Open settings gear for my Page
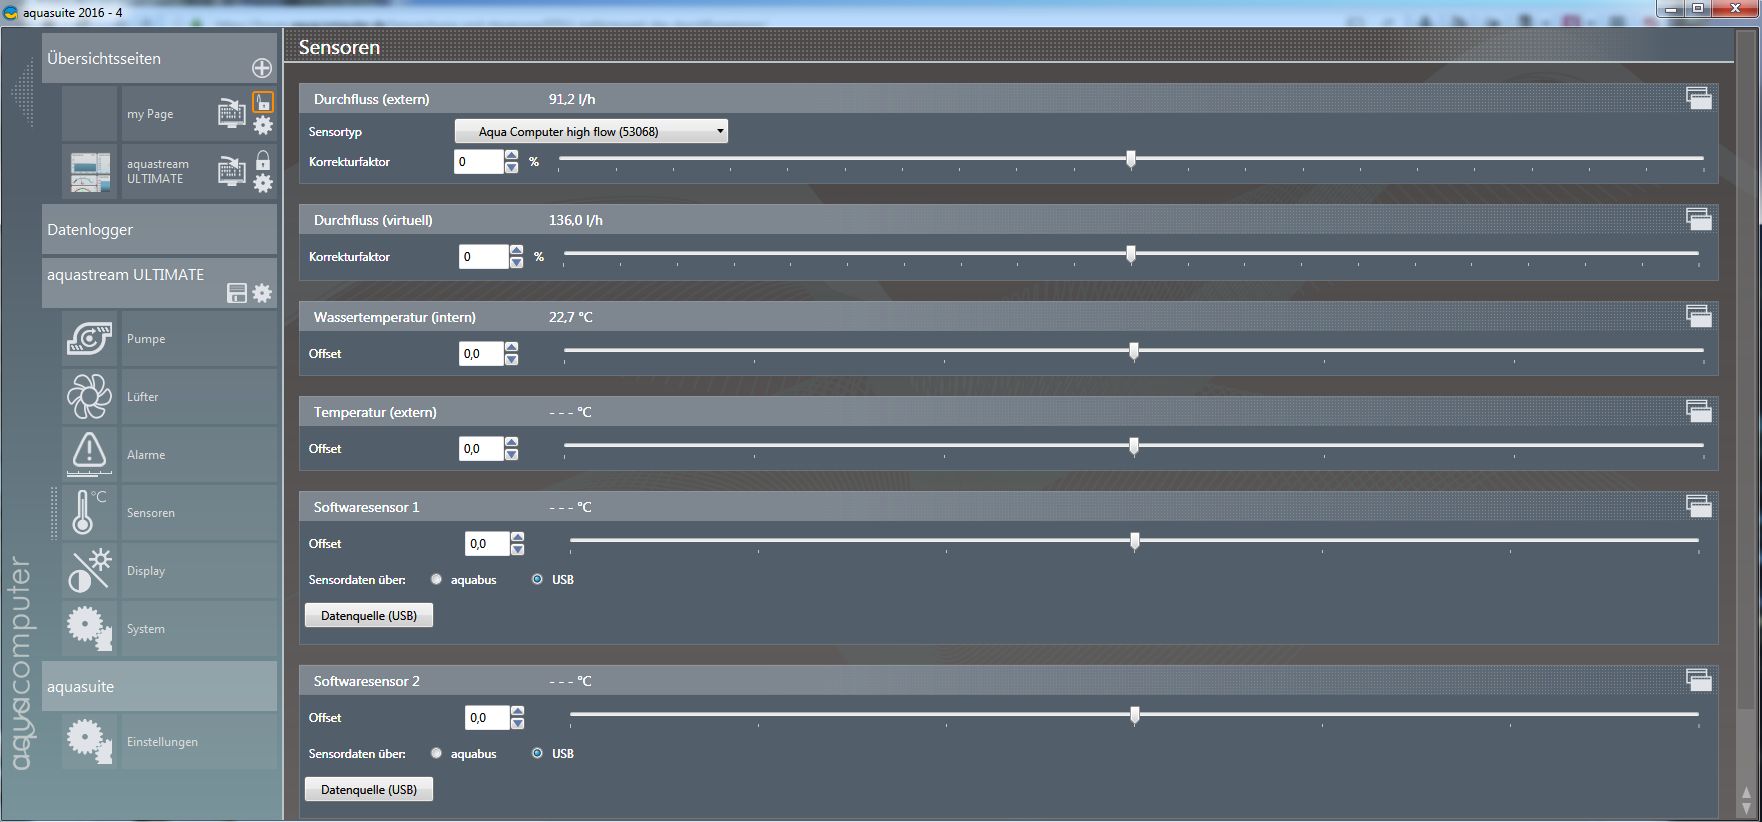 (x=263, y=125)
